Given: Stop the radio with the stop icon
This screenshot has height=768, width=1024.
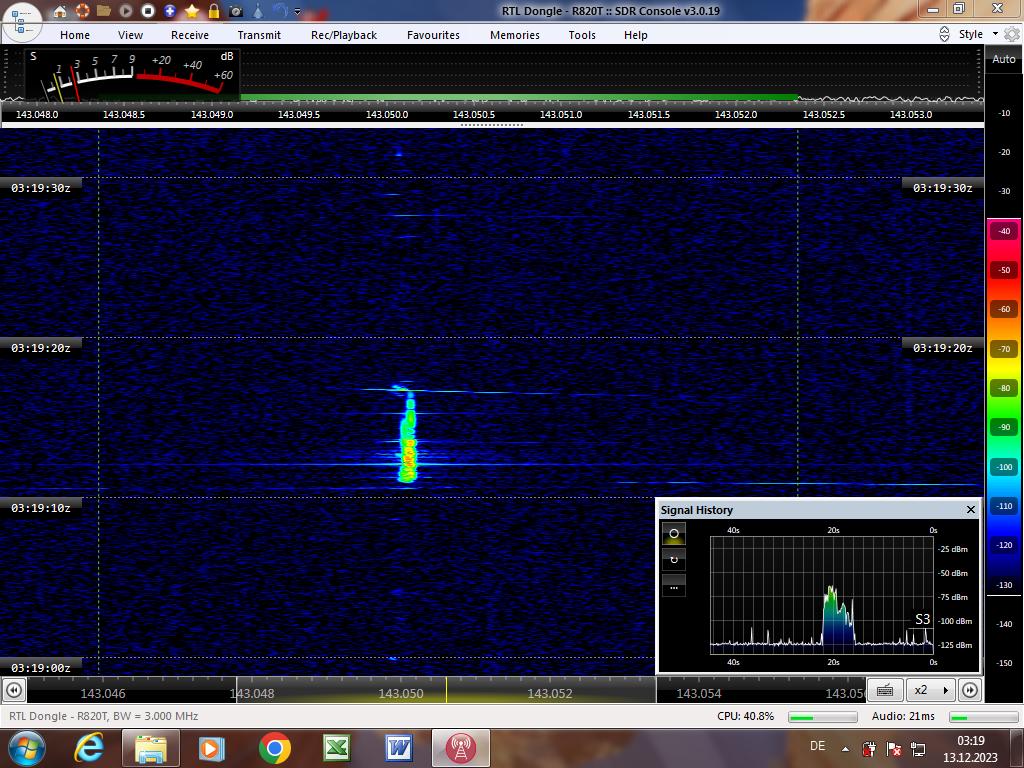Looking at the screenshot, I should 148,11.
